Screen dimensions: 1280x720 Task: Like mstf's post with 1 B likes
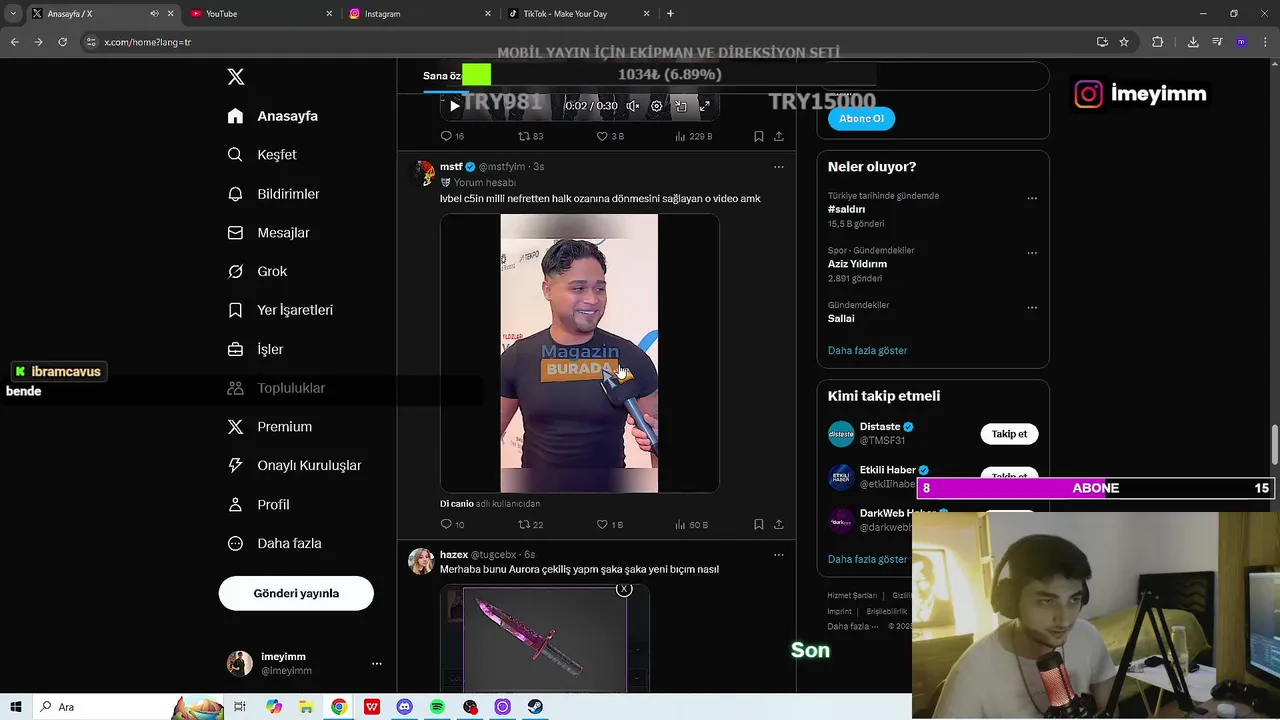(610, 524)
